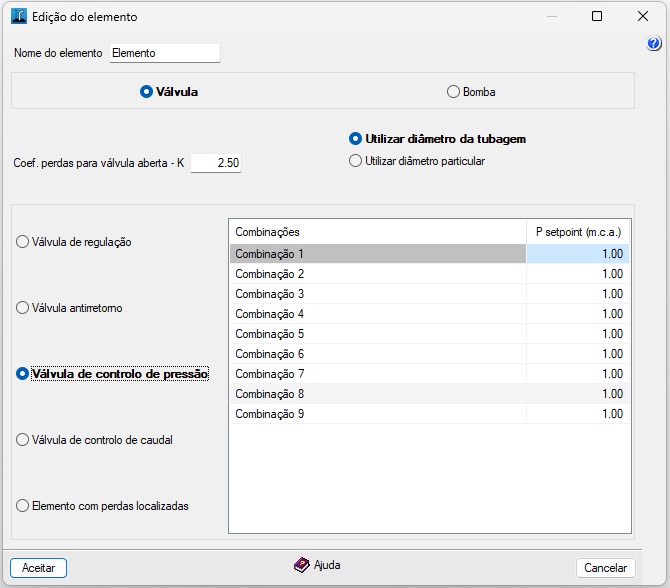The width and height of the screenshot is (670, 588).
Task: Click the Nome do elemento text field
Action: (164, 53)
